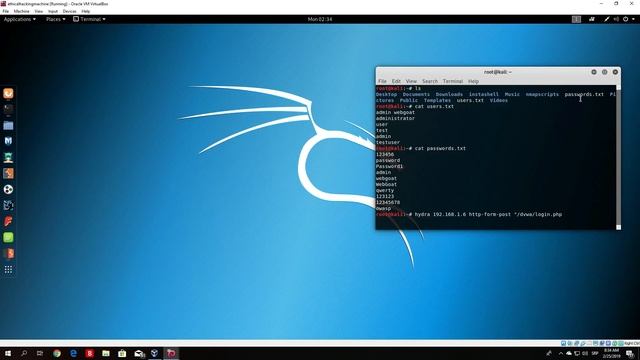Click 'passwords.txt' in ls output

[584, 94]
